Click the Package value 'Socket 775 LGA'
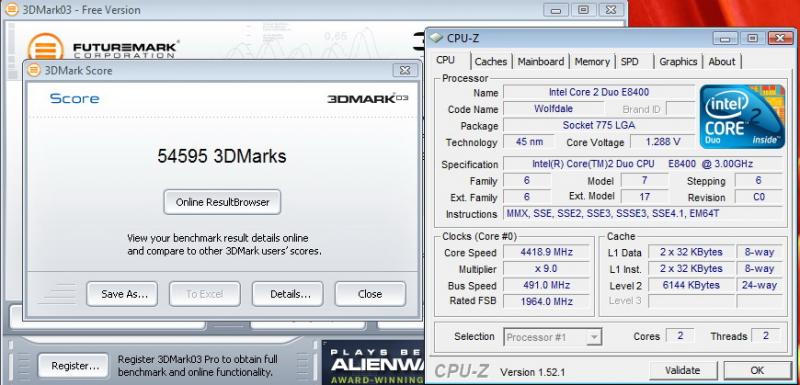Image resolution: width=800 pixels, height=385 pixels. (598, 125)
